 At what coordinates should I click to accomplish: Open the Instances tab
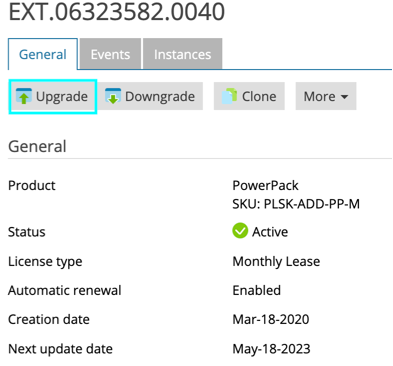(x=182, y=54)
